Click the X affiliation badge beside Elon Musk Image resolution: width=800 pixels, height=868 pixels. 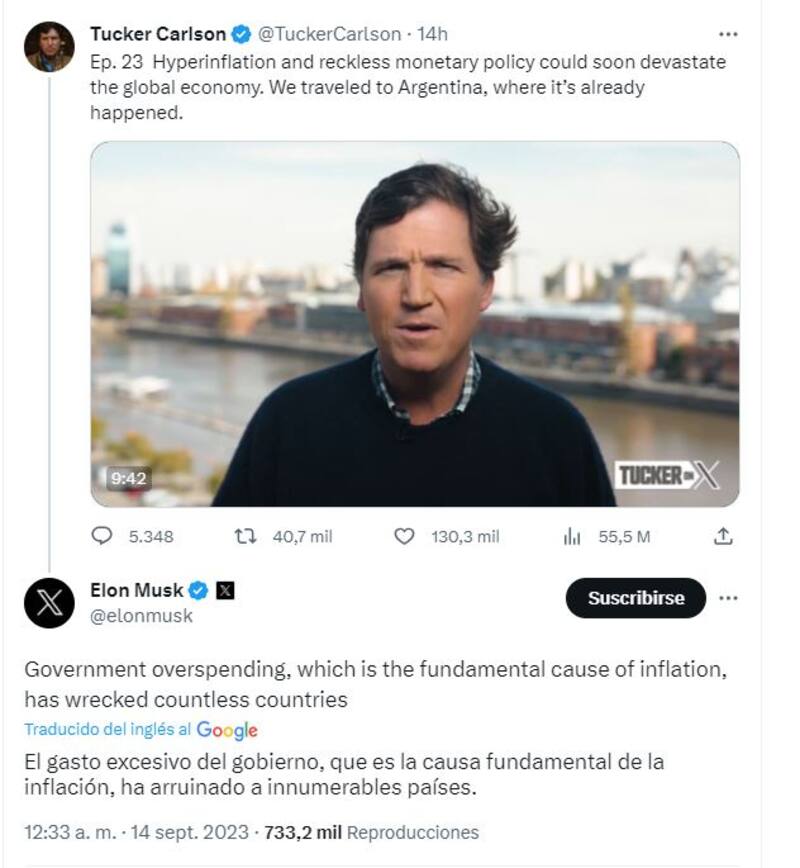tap(225, 590)
